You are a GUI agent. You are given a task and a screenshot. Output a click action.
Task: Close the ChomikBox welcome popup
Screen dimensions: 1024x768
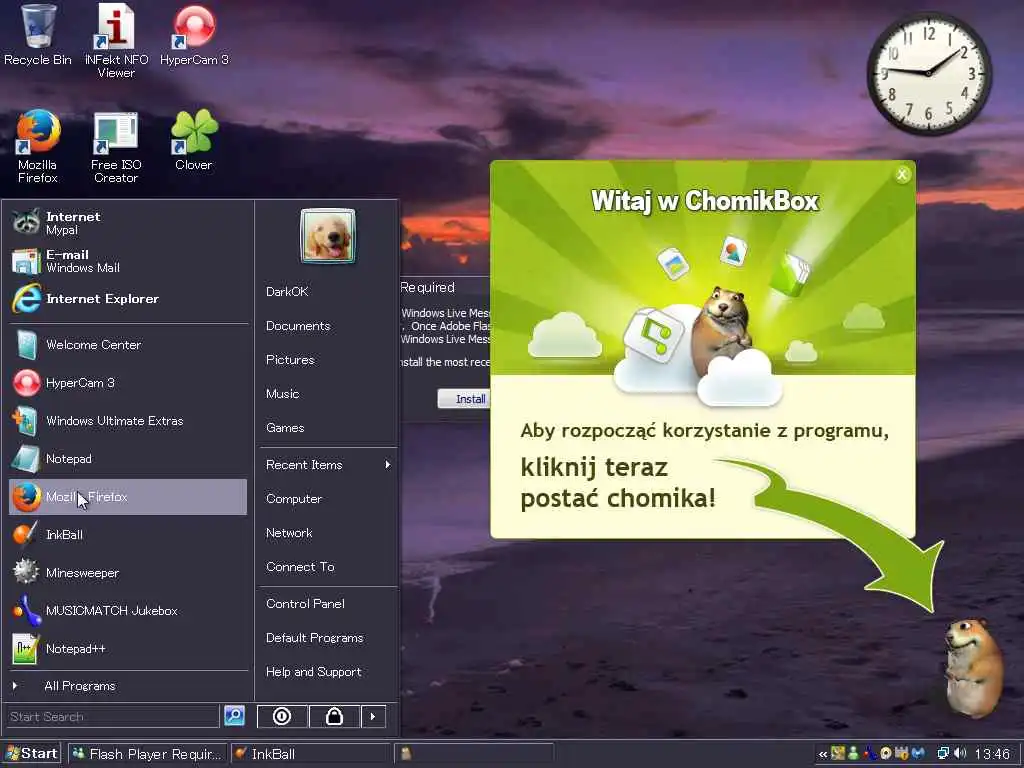click(902, 174)
